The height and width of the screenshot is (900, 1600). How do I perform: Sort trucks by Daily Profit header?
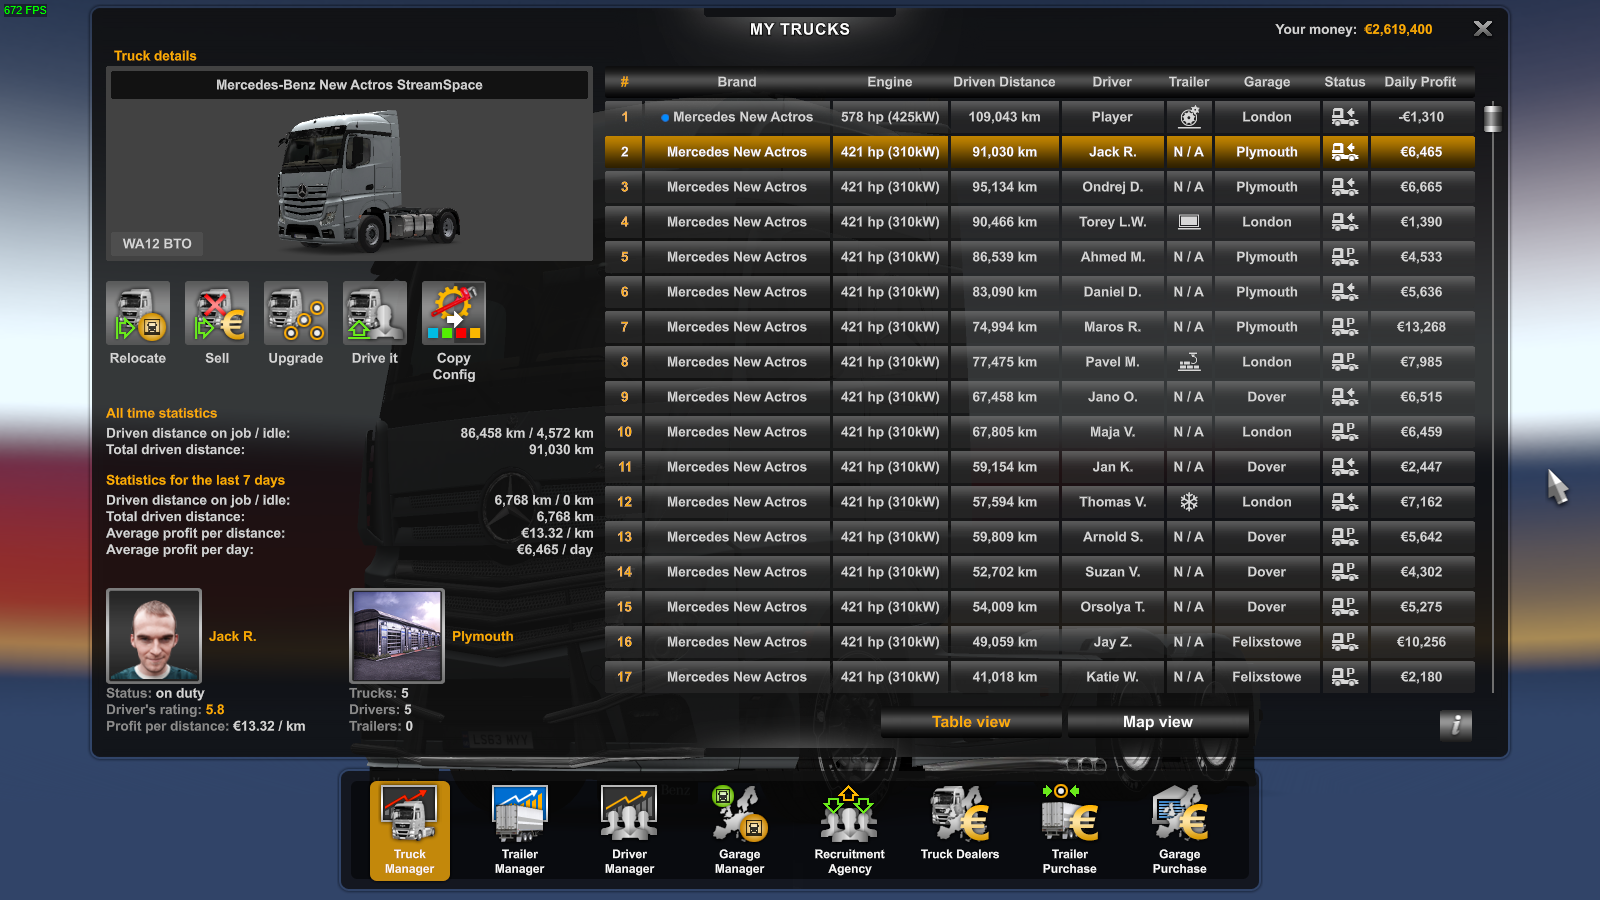point(1420,82)
